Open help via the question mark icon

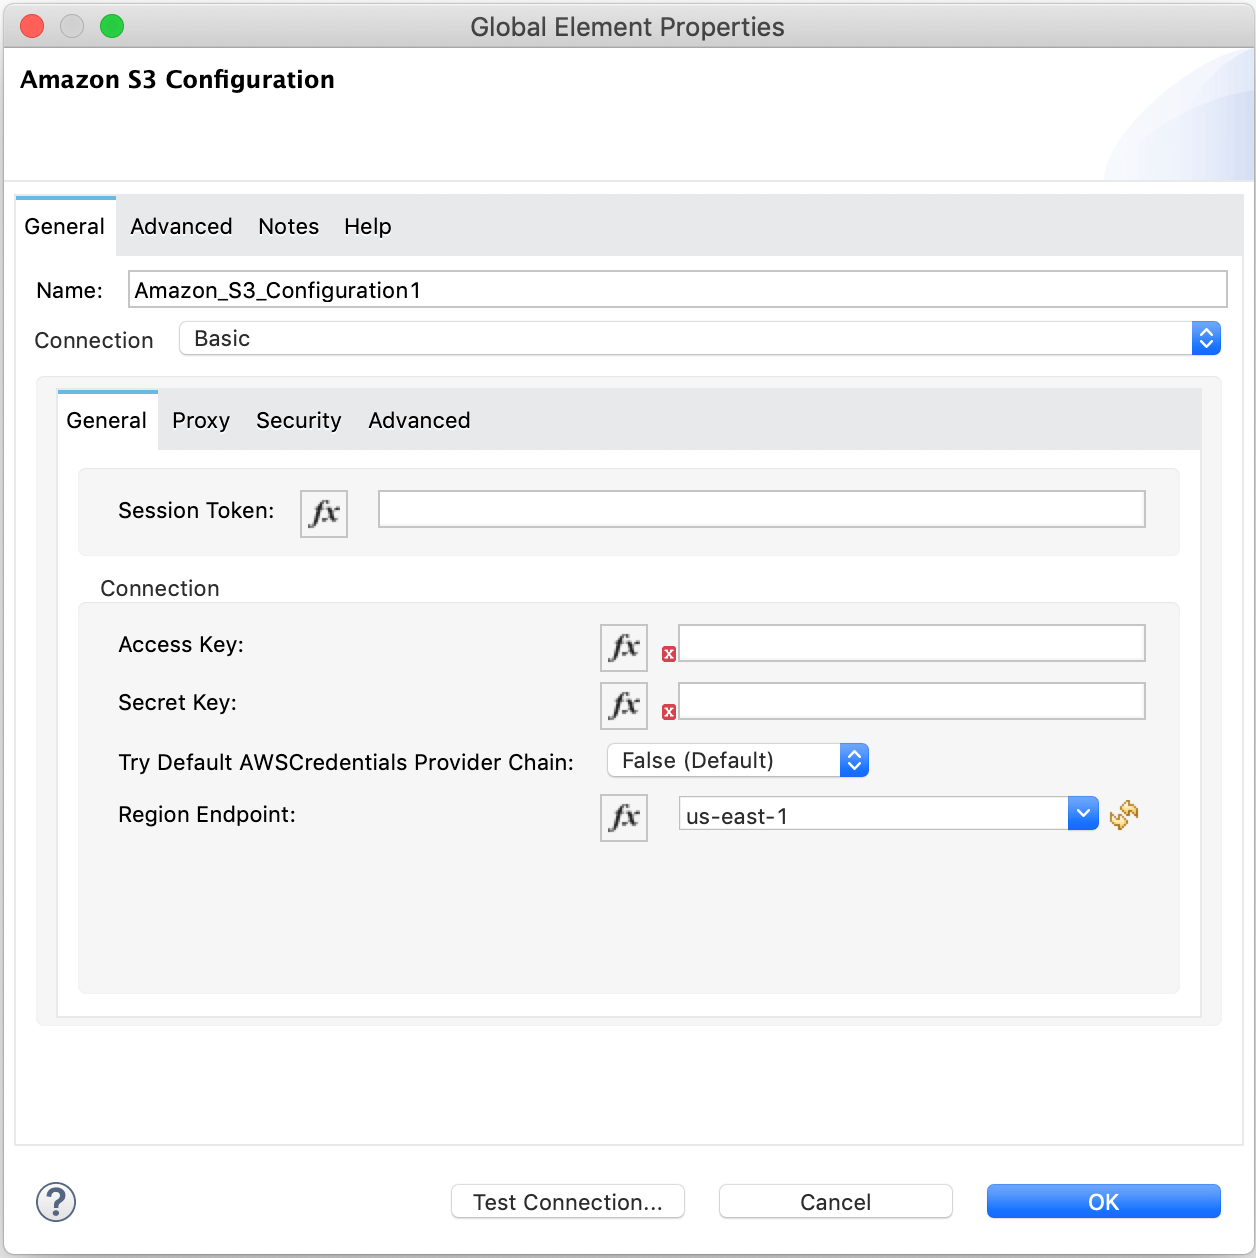click(x=55, y=1202)
